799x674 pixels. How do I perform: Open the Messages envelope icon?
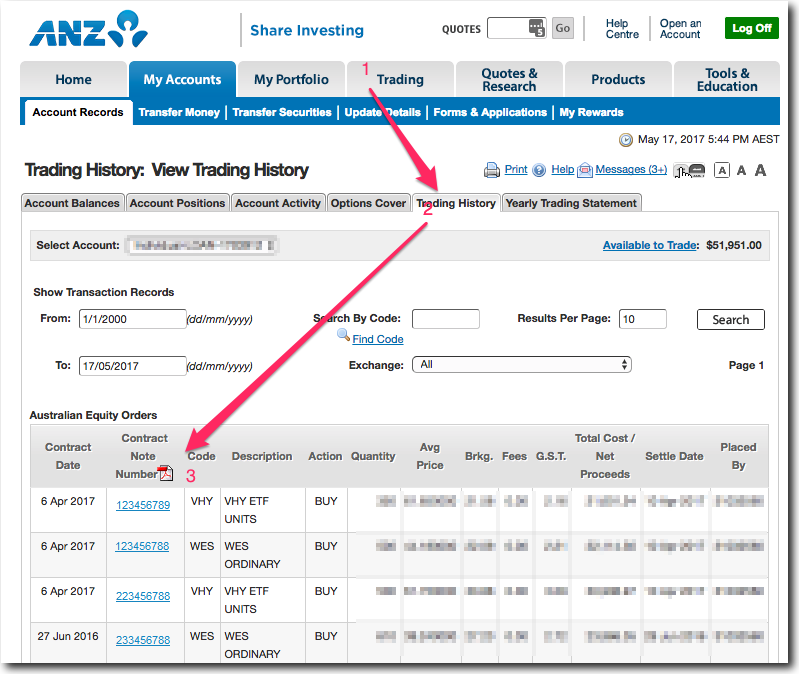click(585, 171)
